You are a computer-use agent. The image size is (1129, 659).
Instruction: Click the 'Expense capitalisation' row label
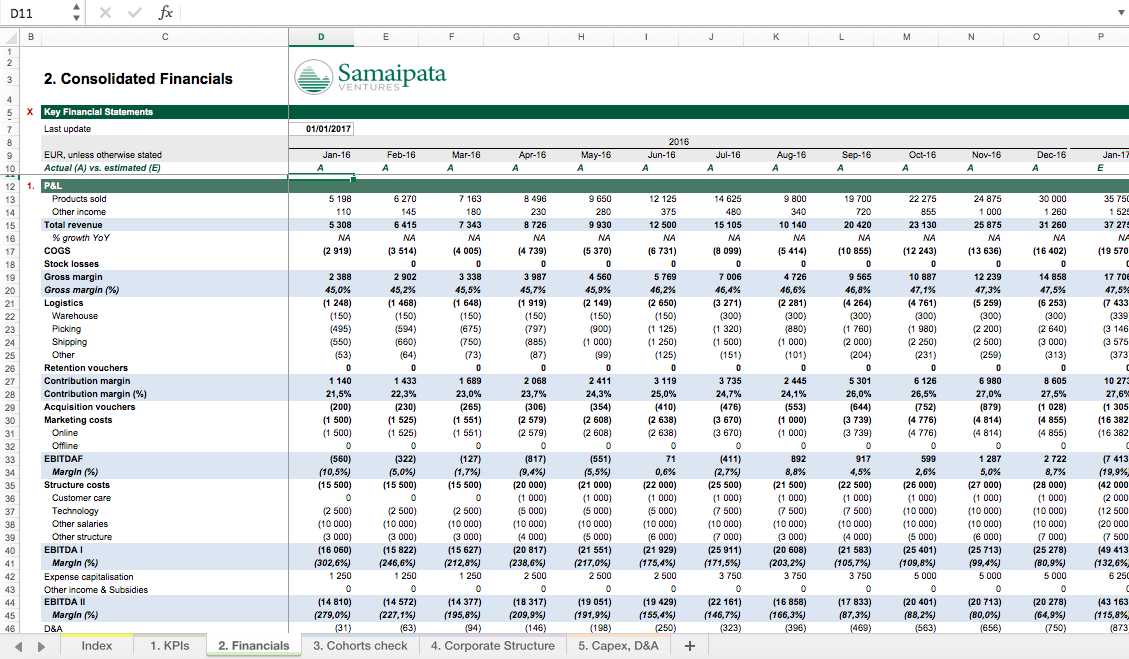[89, 576]
